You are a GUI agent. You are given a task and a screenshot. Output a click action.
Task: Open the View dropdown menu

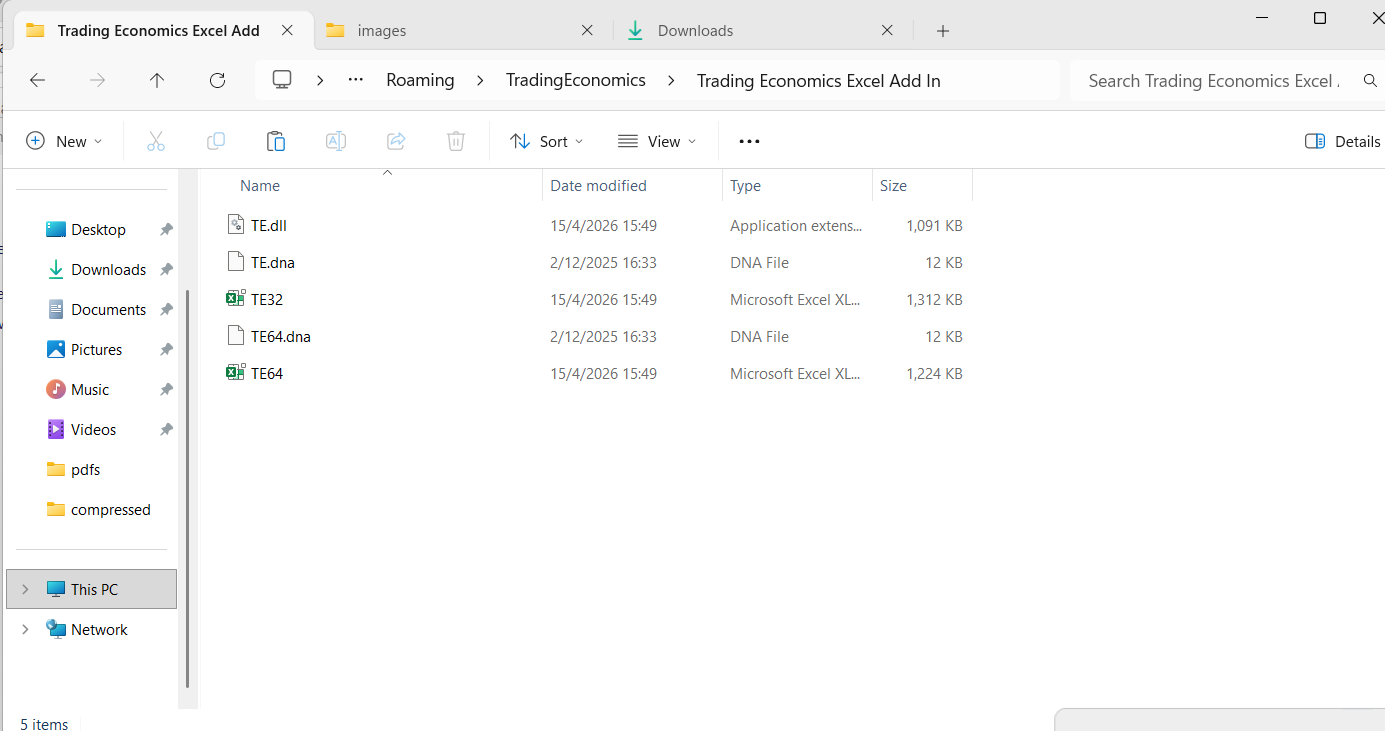656,141
